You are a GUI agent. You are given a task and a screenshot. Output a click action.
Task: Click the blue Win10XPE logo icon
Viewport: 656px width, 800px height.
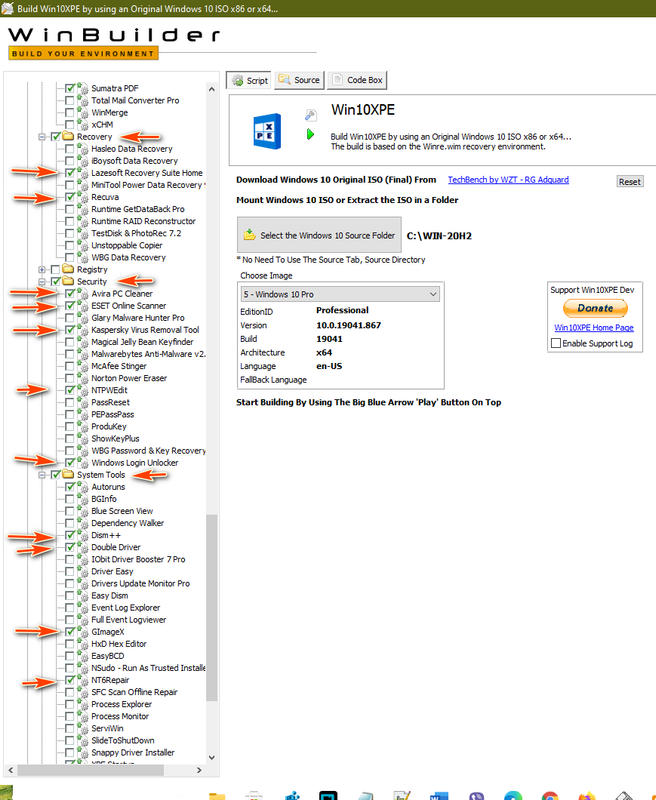(x=267, y=131)
